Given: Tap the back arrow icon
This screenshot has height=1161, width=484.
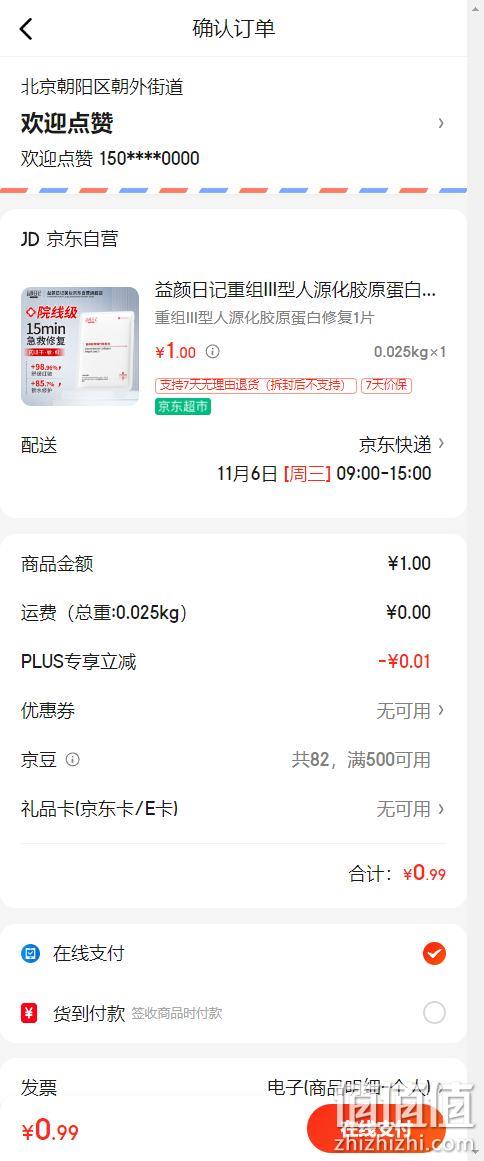Looking at the screenshot, I should coord(26,29).
